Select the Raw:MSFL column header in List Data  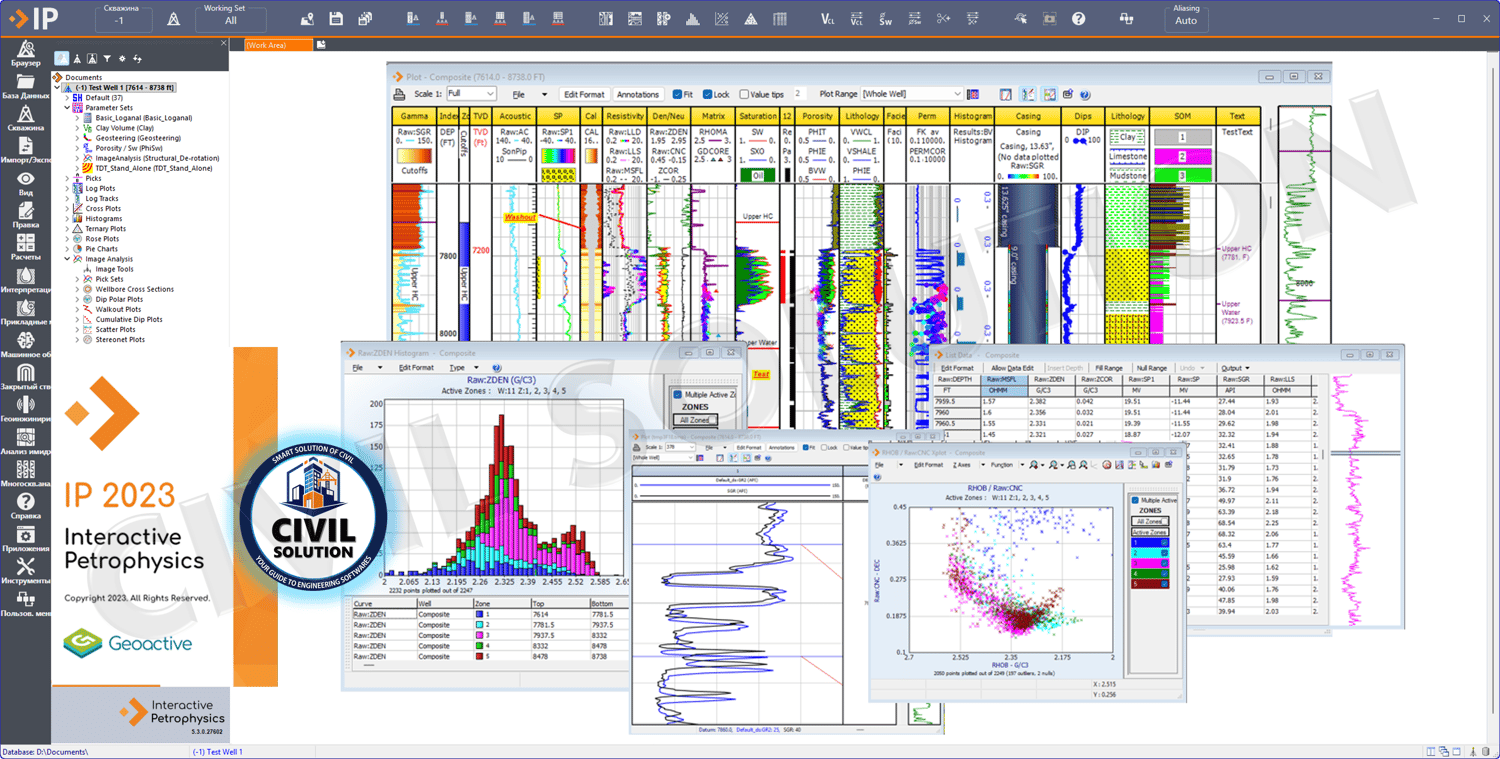(x=1002, y=380)
